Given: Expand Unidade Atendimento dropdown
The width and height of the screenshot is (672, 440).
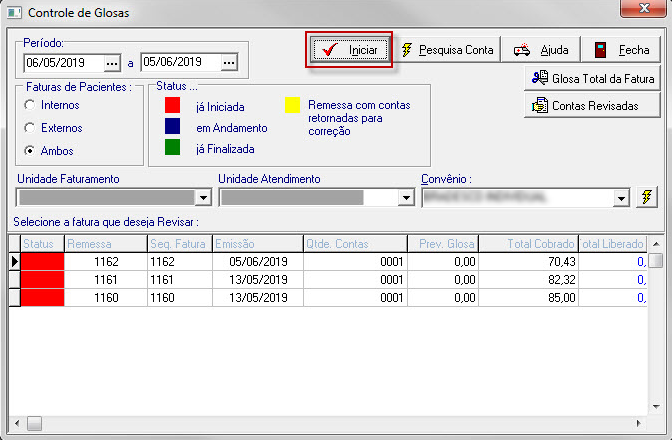Looking at the screenshot, I should pyautogui.click(x=405, y=198).
